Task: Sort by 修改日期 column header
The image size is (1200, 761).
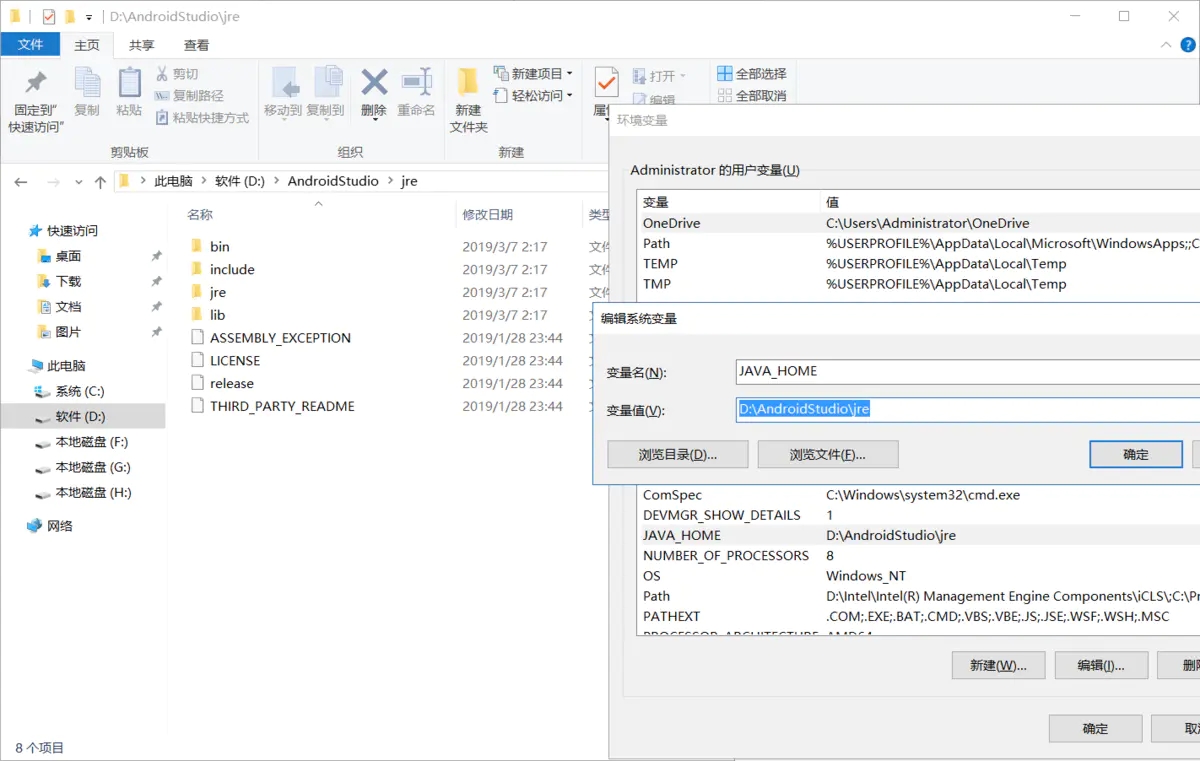Action: [488, 214]
